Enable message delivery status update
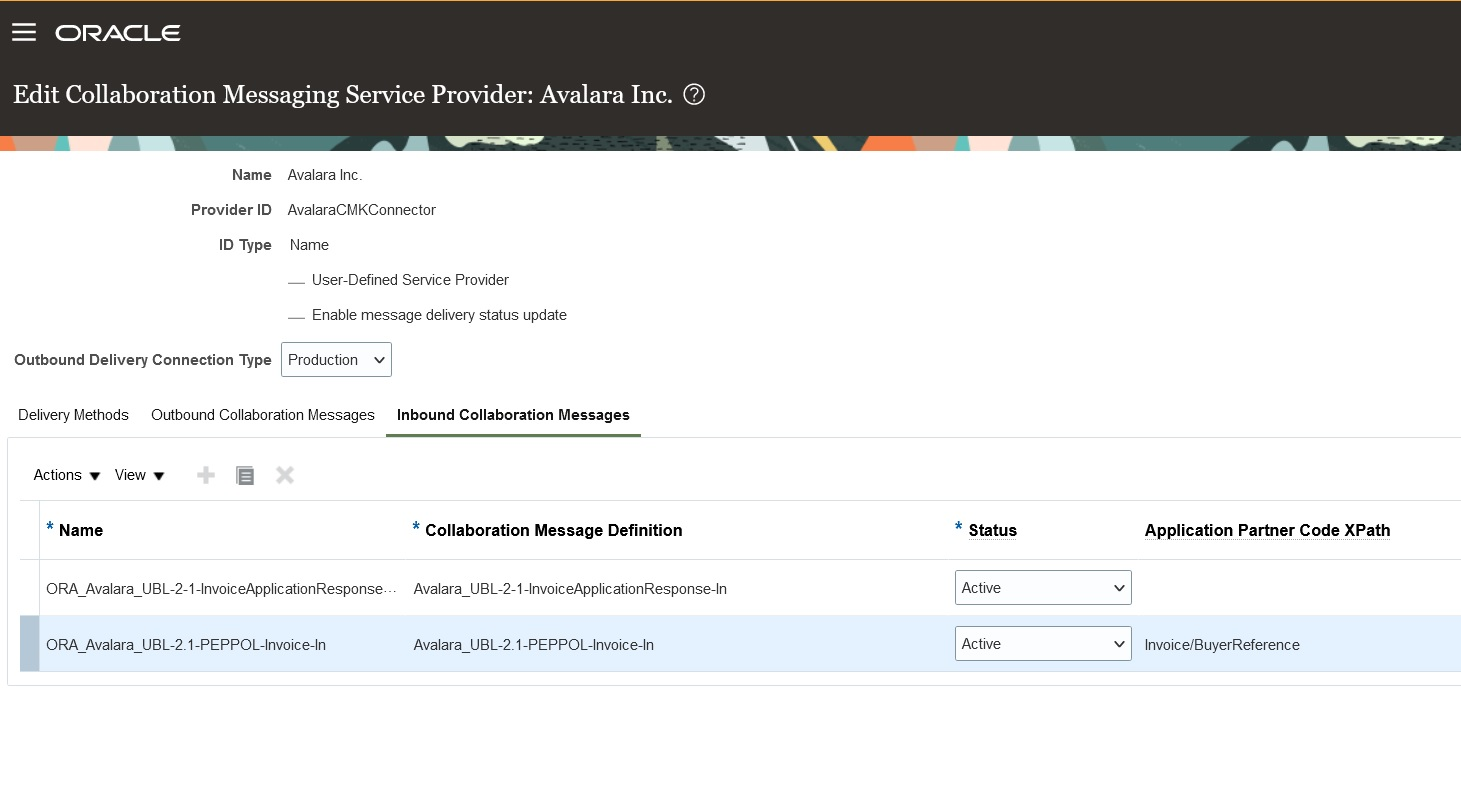The width and height of the screenshot is (1461, 789). pyautogui.click(x=297, y=315)
